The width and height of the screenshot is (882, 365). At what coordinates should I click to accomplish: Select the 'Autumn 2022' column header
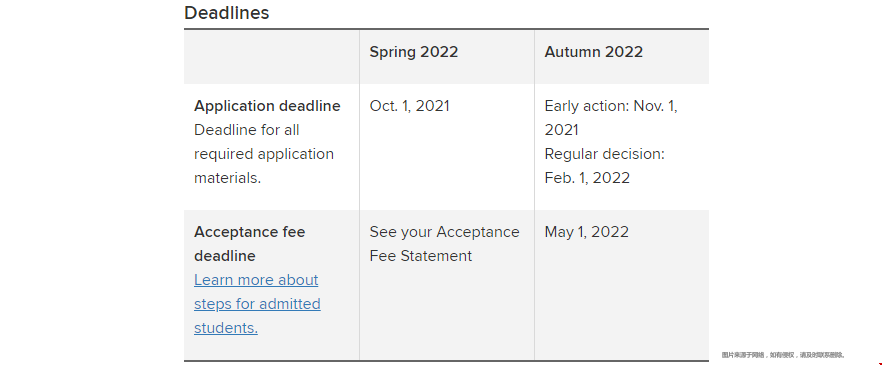[x=593, y=52]
